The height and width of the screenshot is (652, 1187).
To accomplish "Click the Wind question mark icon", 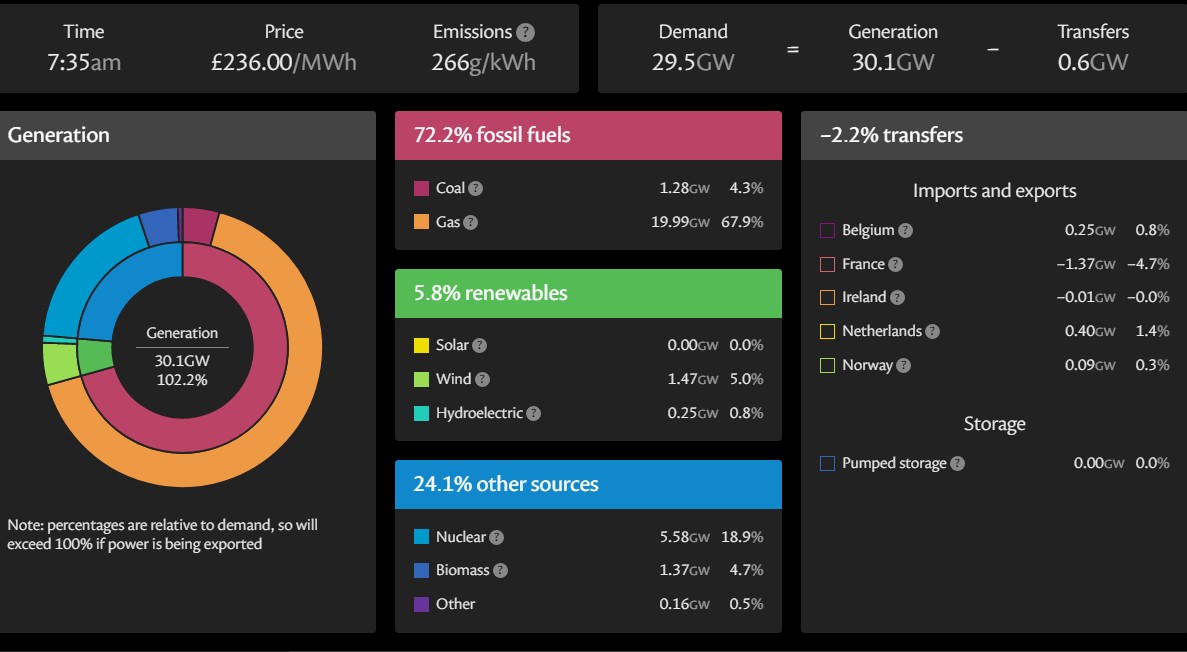I will click(x=483, y=379).
